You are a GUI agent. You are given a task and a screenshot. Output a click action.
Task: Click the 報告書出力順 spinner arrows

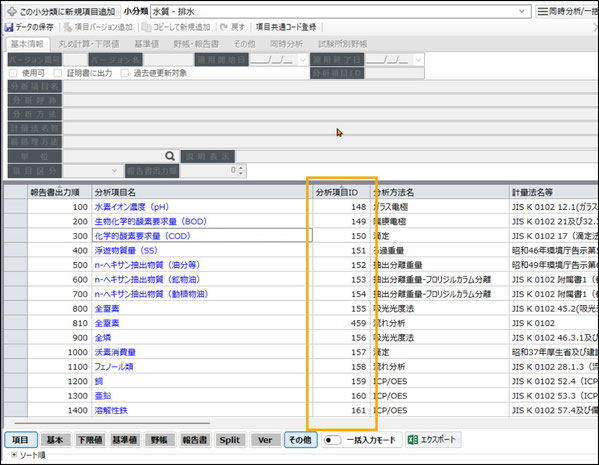click(x=241, y=170)
